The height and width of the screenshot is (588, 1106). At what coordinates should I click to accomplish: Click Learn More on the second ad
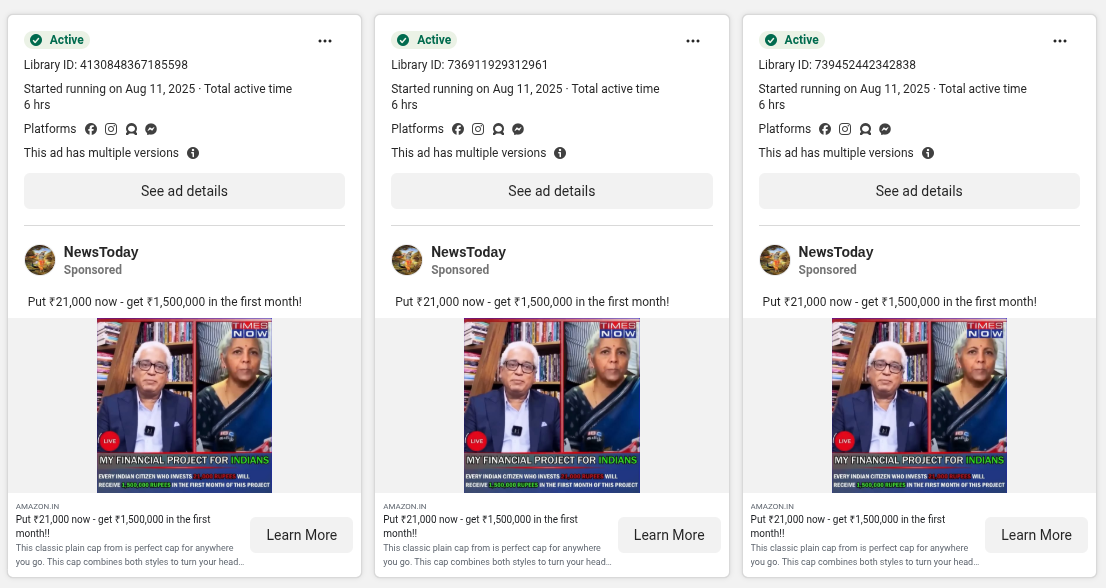tap(669, 535)
